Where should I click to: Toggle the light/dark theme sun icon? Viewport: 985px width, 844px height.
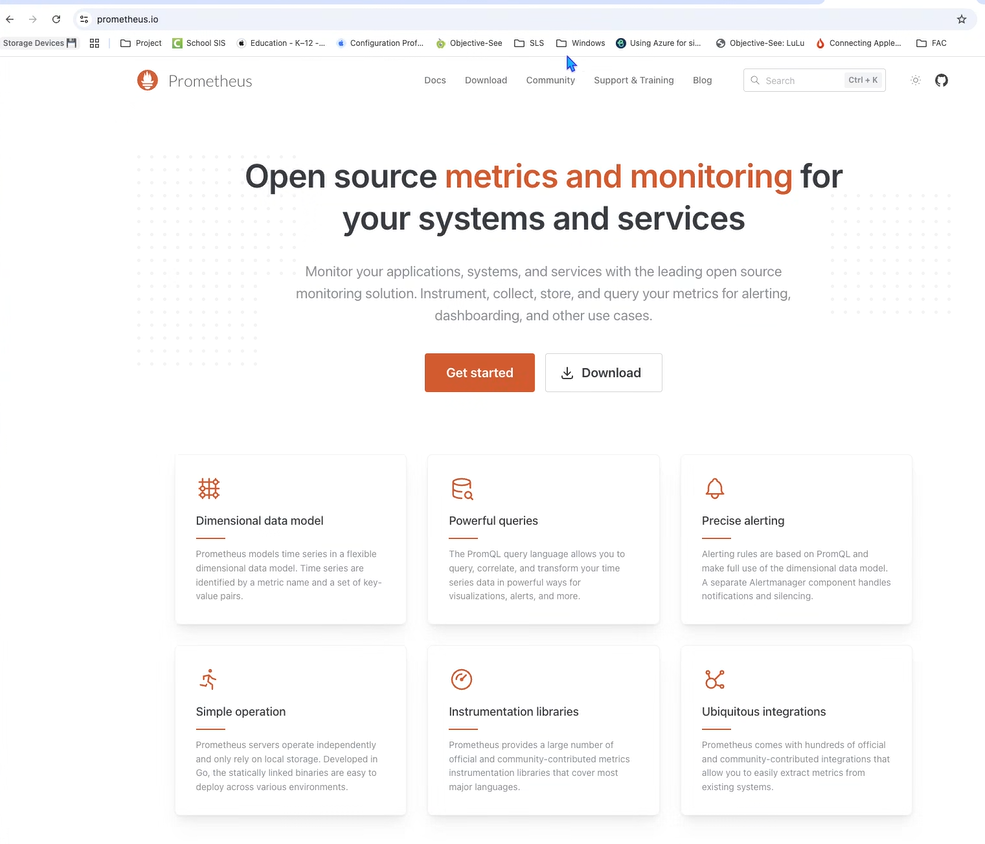(915, 80)
